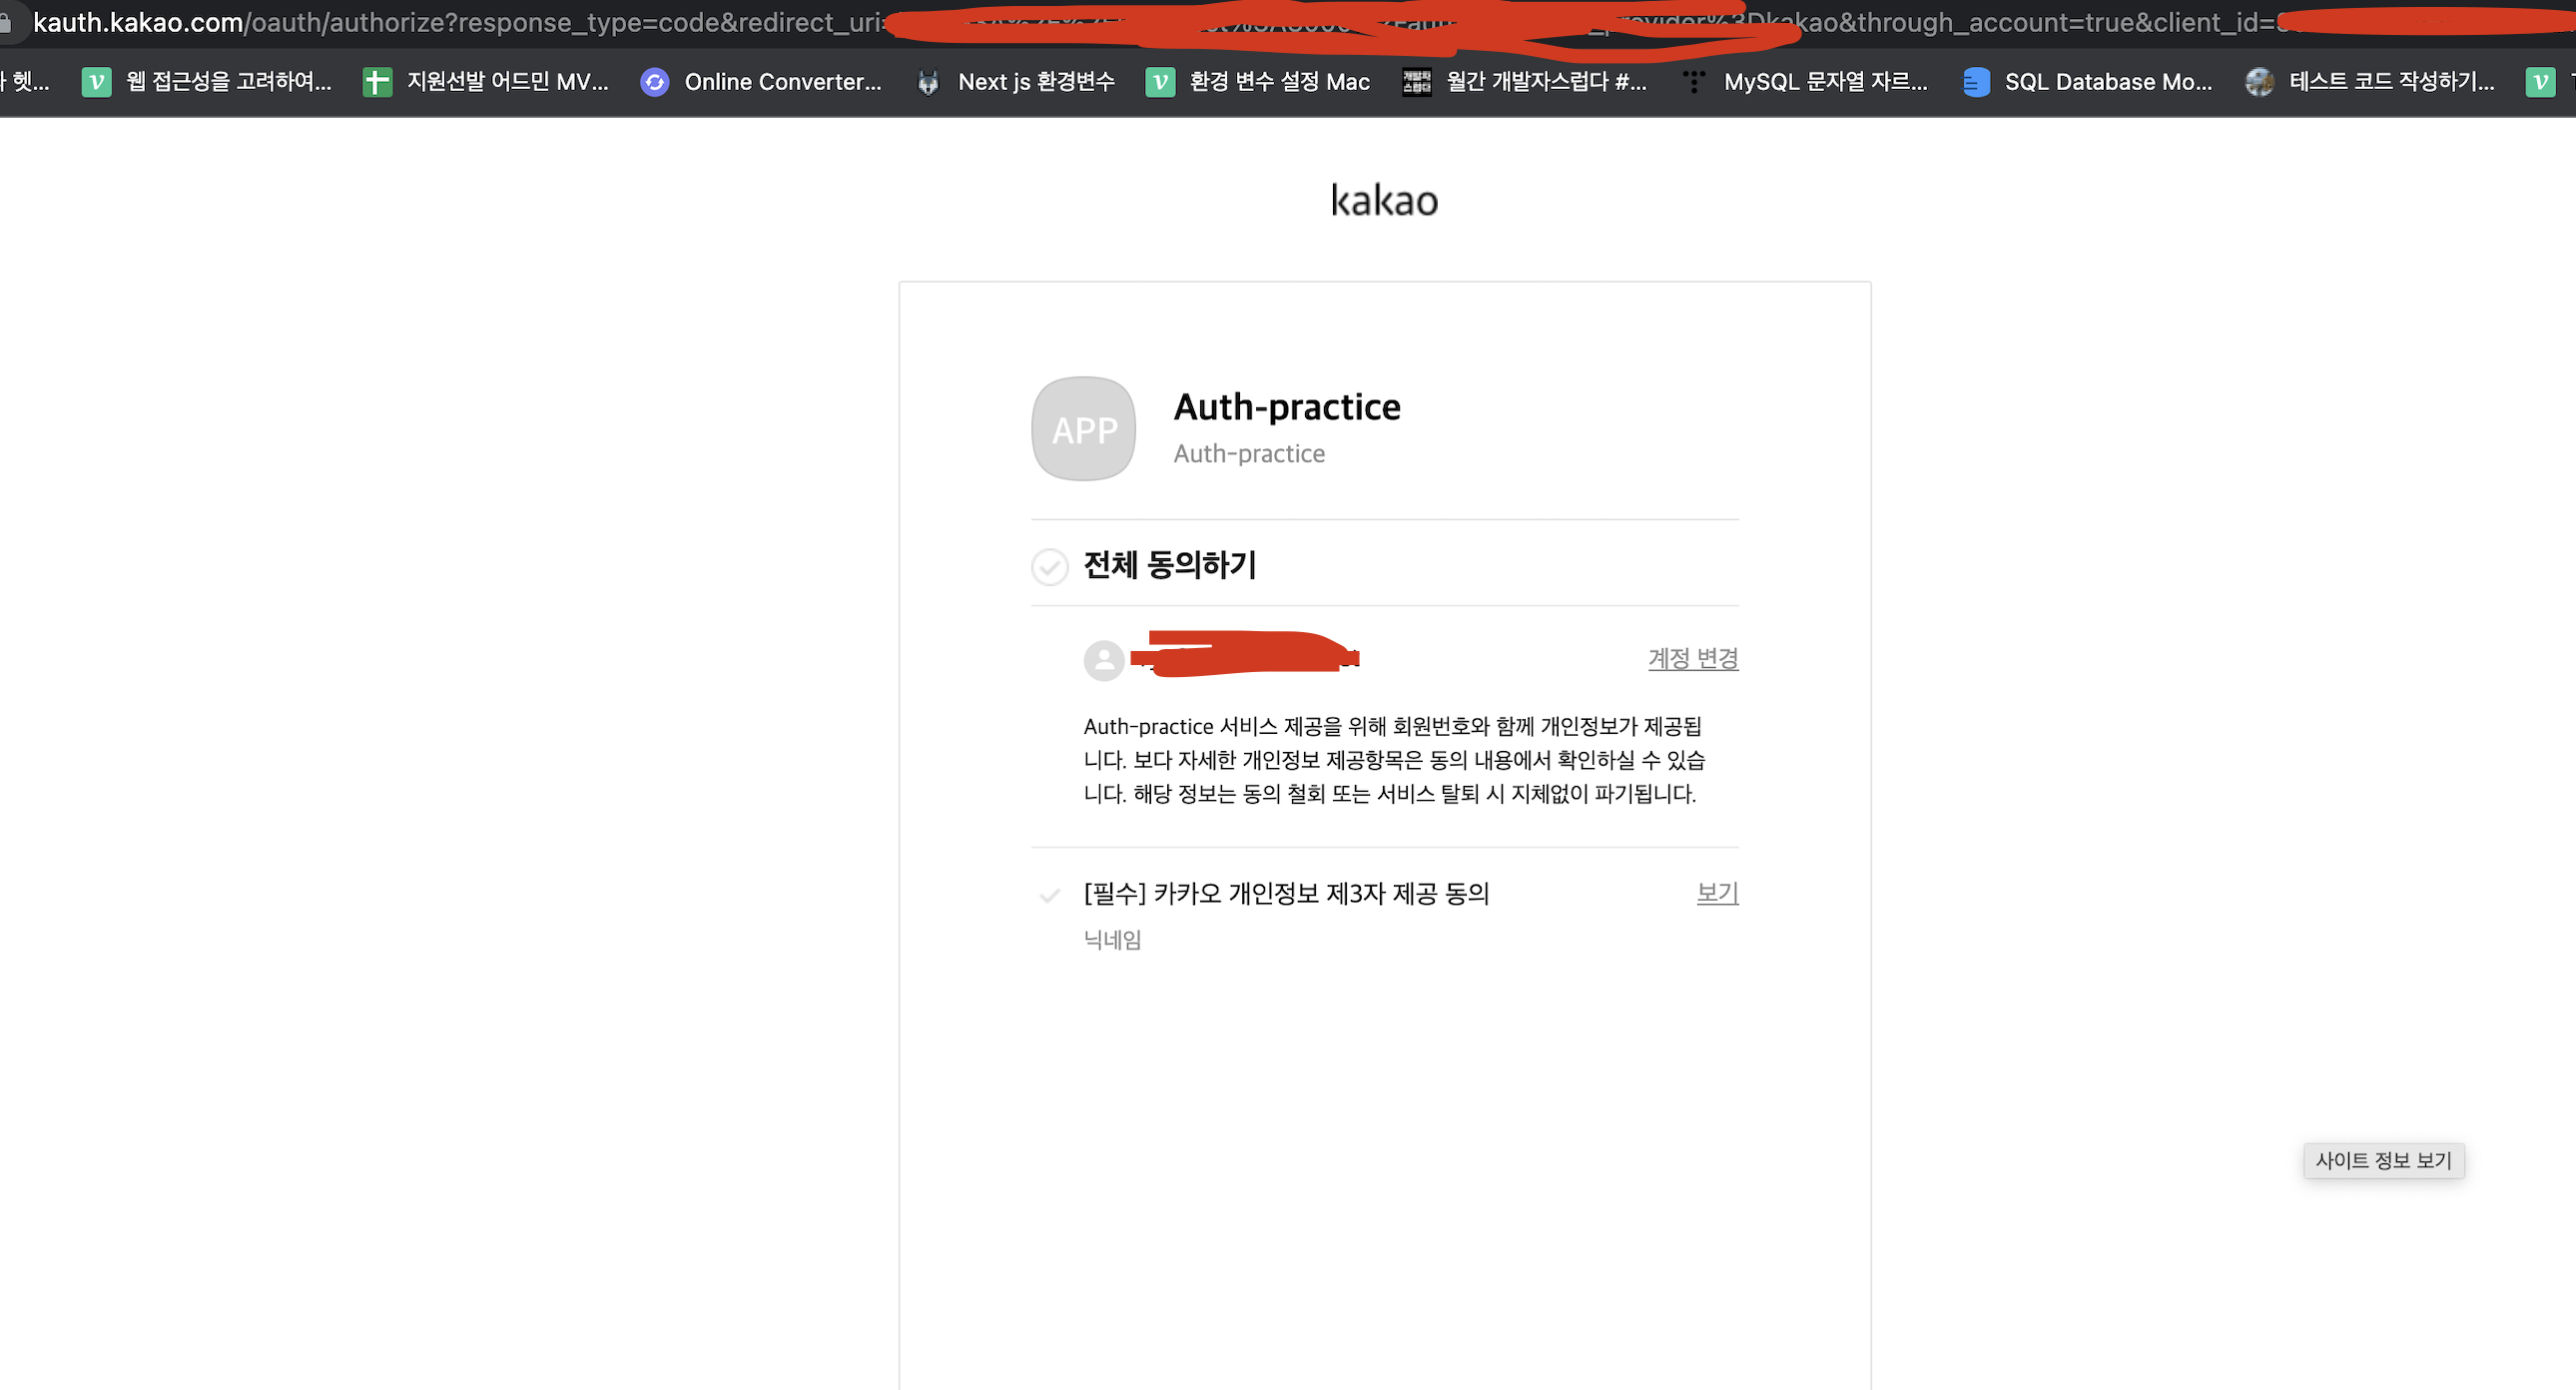Open the Online Converter bookmark
2576x1390 pixels.
761,82
